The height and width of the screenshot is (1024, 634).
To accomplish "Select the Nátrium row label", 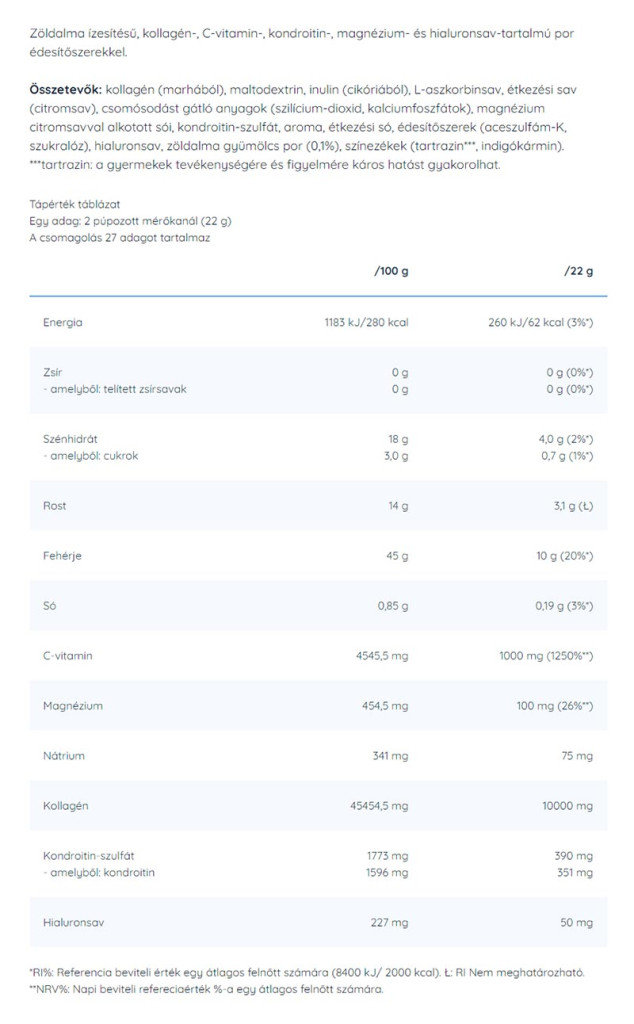I will (x=63, y=756).
